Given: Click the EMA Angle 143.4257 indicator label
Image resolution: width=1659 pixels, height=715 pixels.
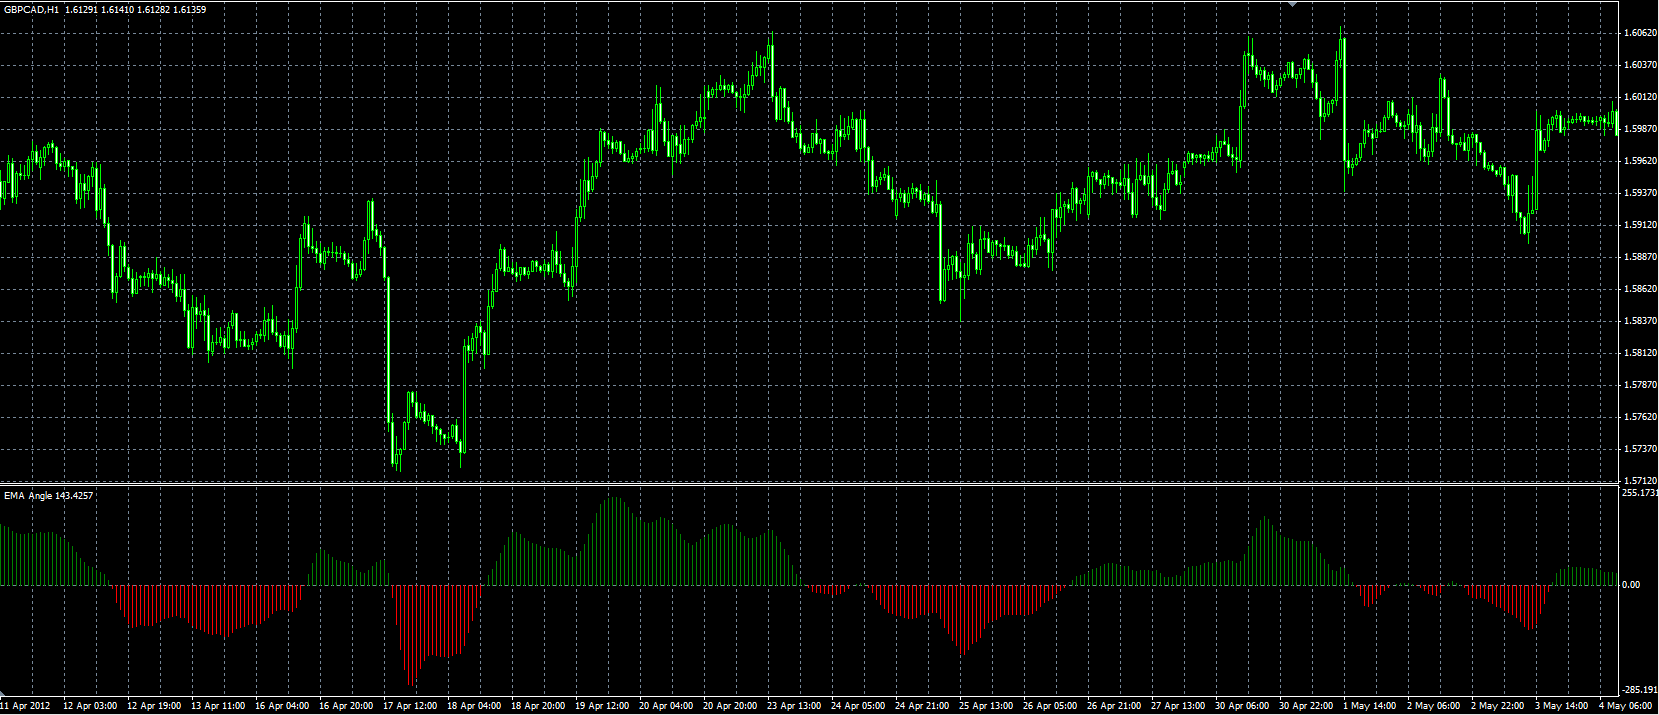Looking at the screenshot, I should [x=49, y=496].
